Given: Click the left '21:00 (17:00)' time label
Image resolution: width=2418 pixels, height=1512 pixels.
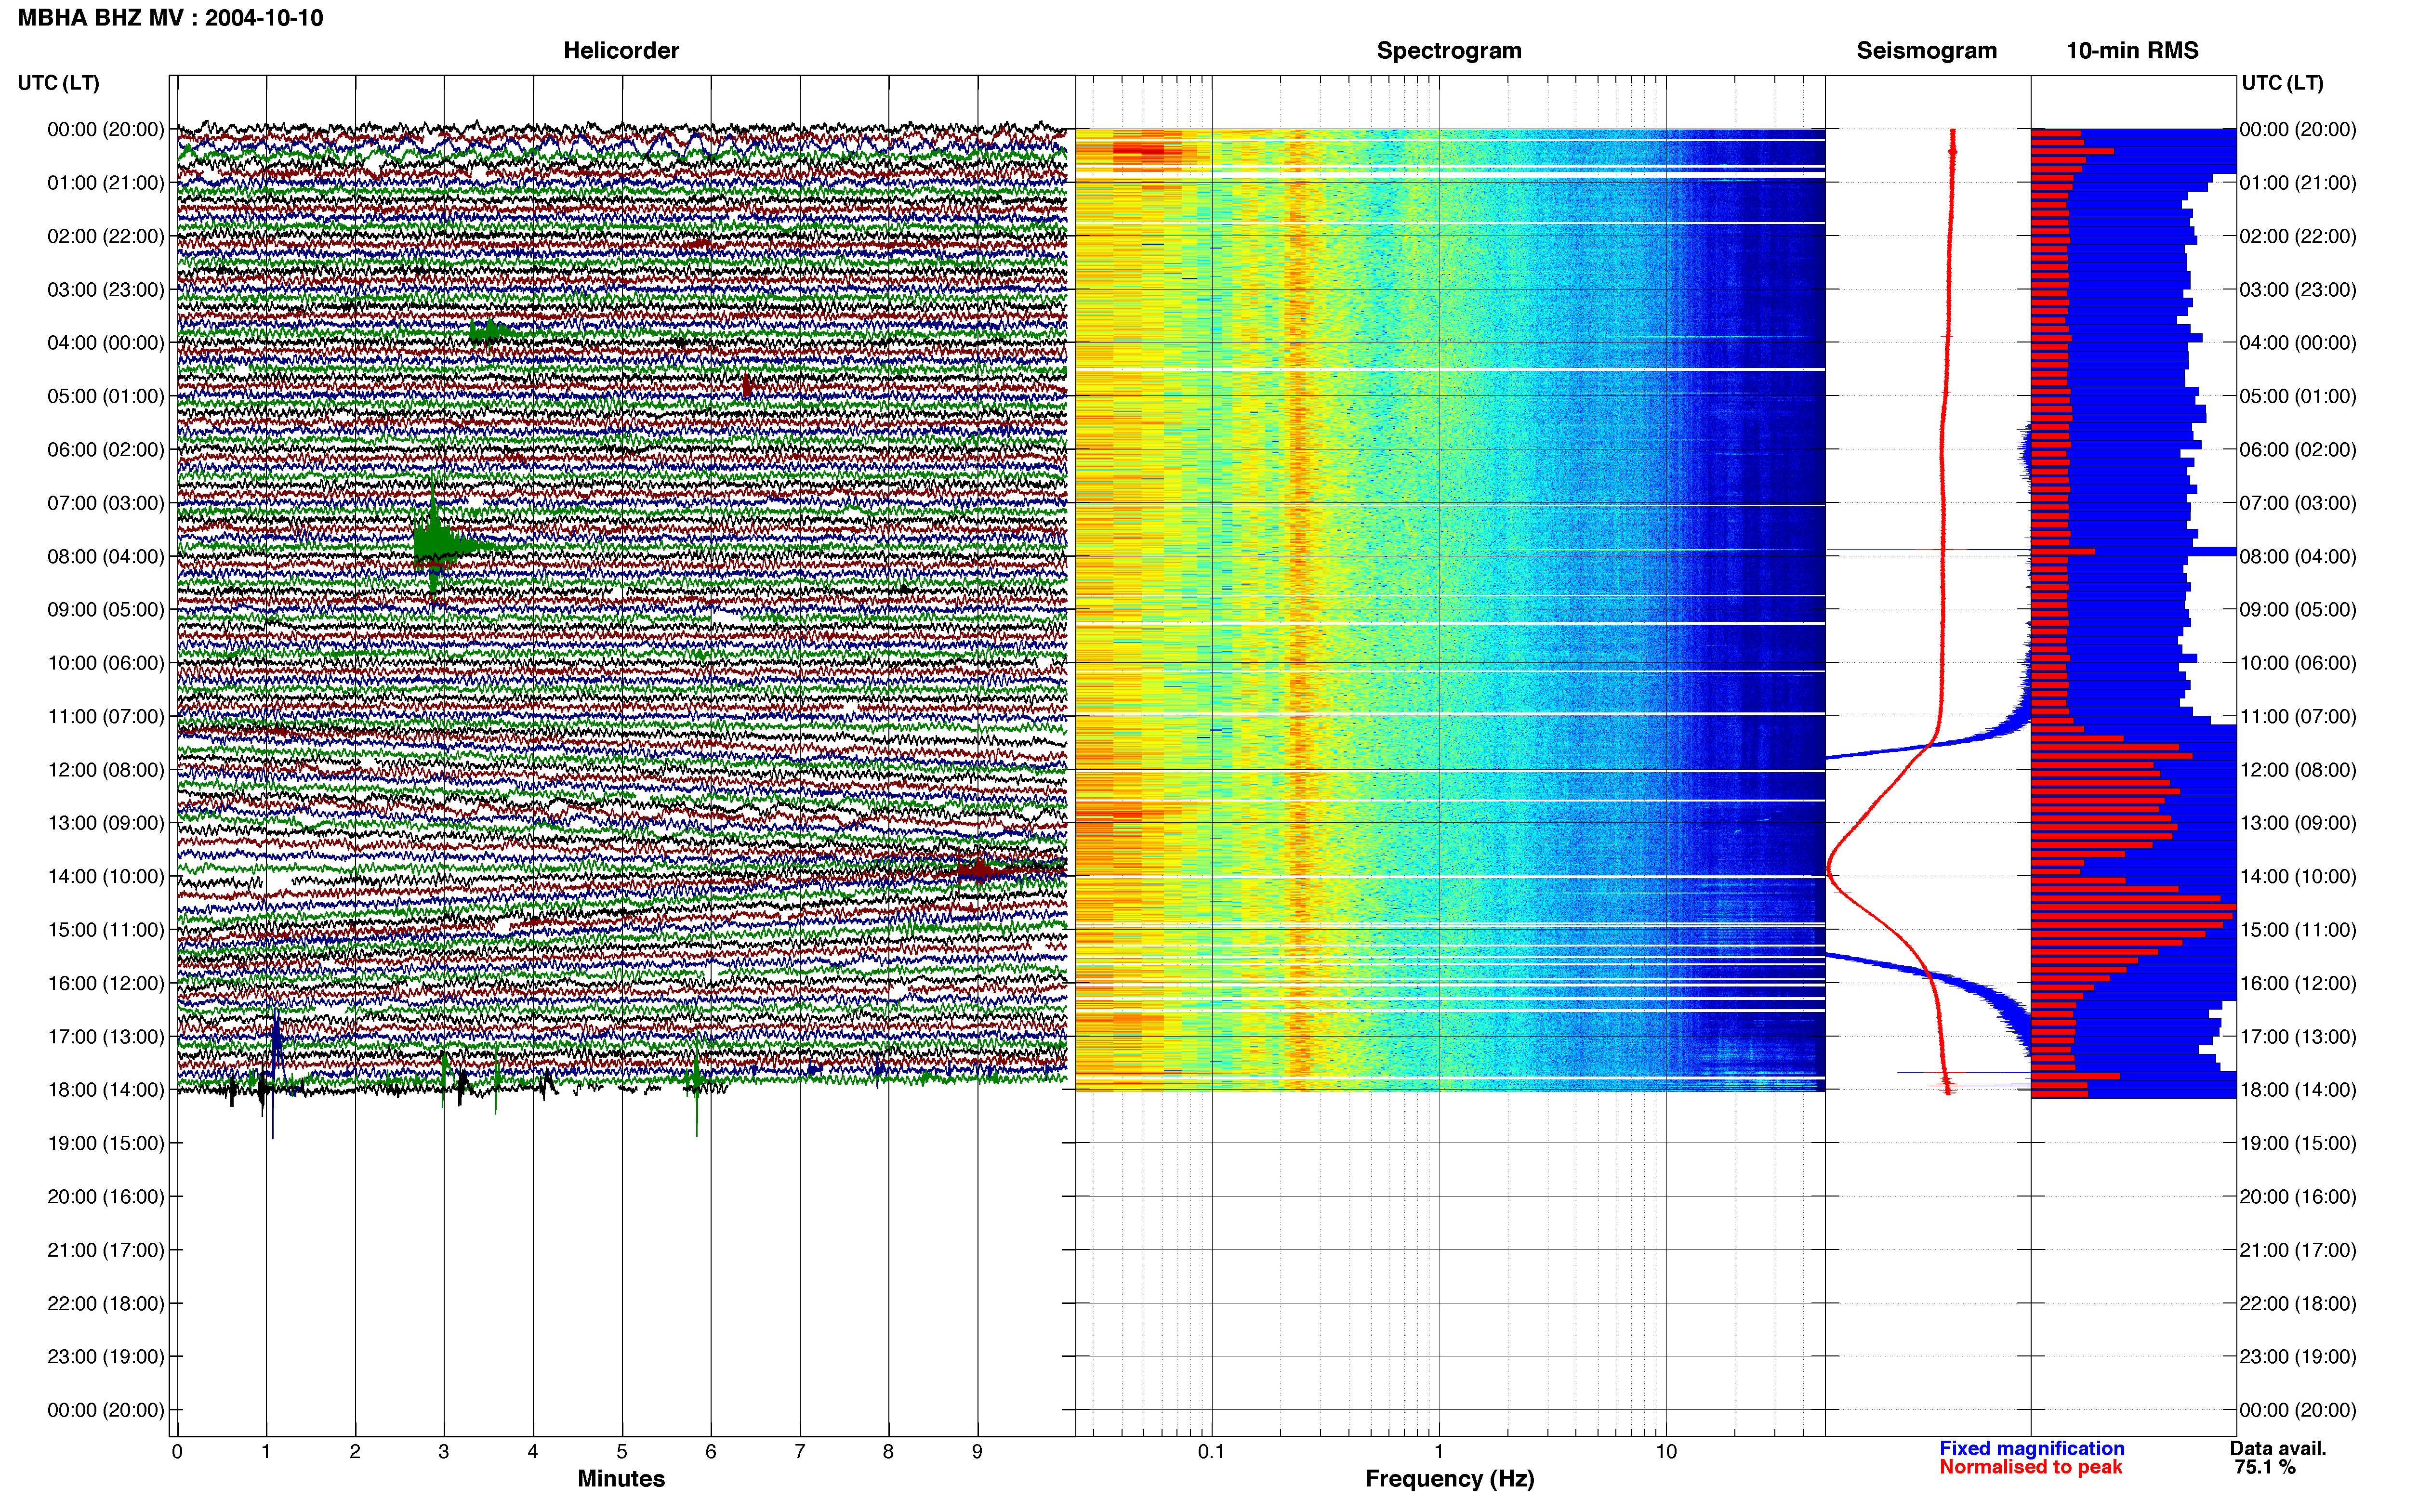Looking at the screenshot, I should [106, 1250].
